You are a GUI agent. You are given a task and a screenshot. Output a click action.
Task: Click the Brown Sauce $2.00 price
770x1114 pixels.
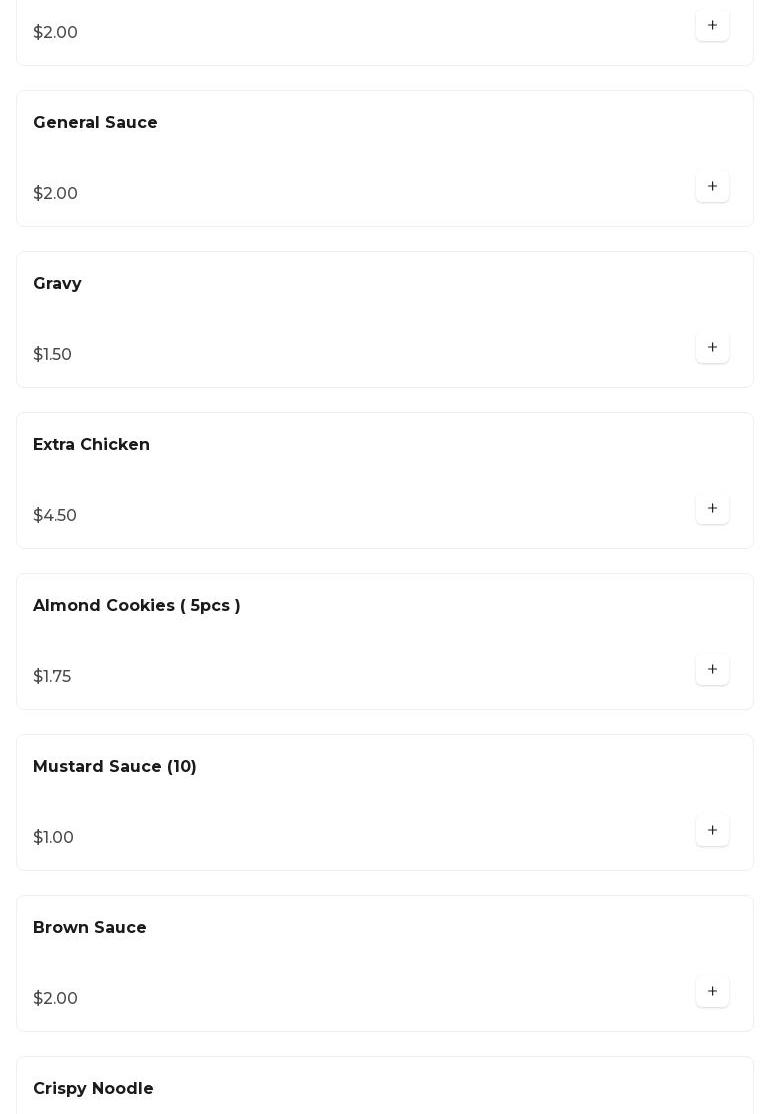(x=55, y=999)
